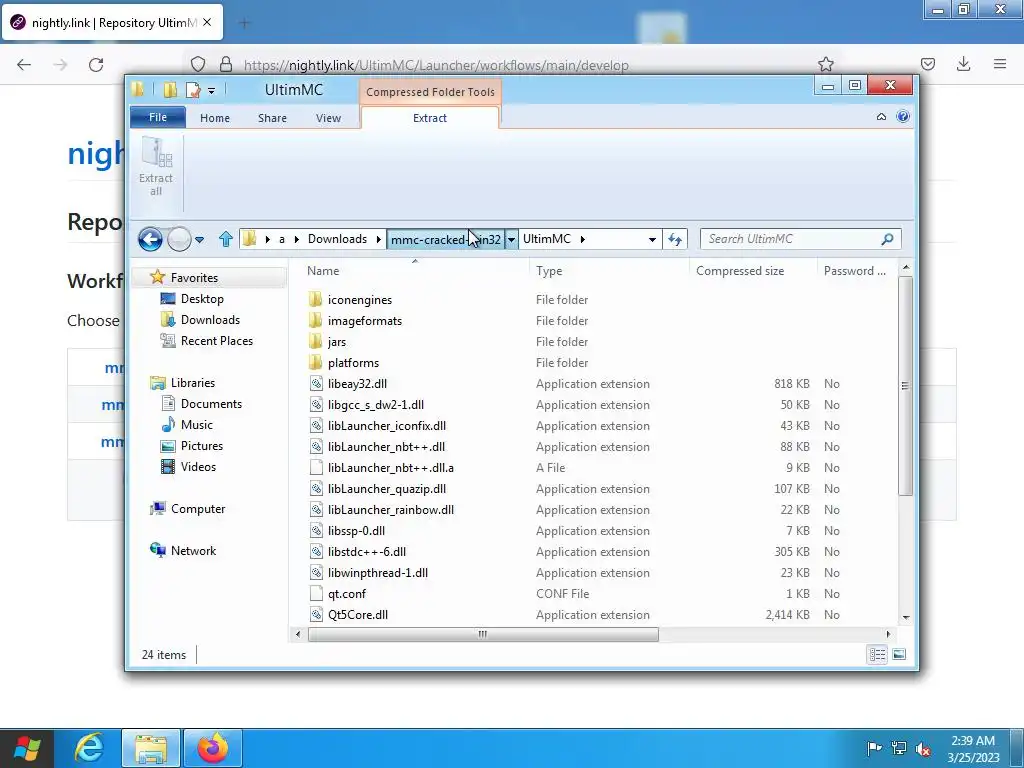
Task: Switch to the Share ribbon tab
Action: pyautogui.click(x=272, y=118)
